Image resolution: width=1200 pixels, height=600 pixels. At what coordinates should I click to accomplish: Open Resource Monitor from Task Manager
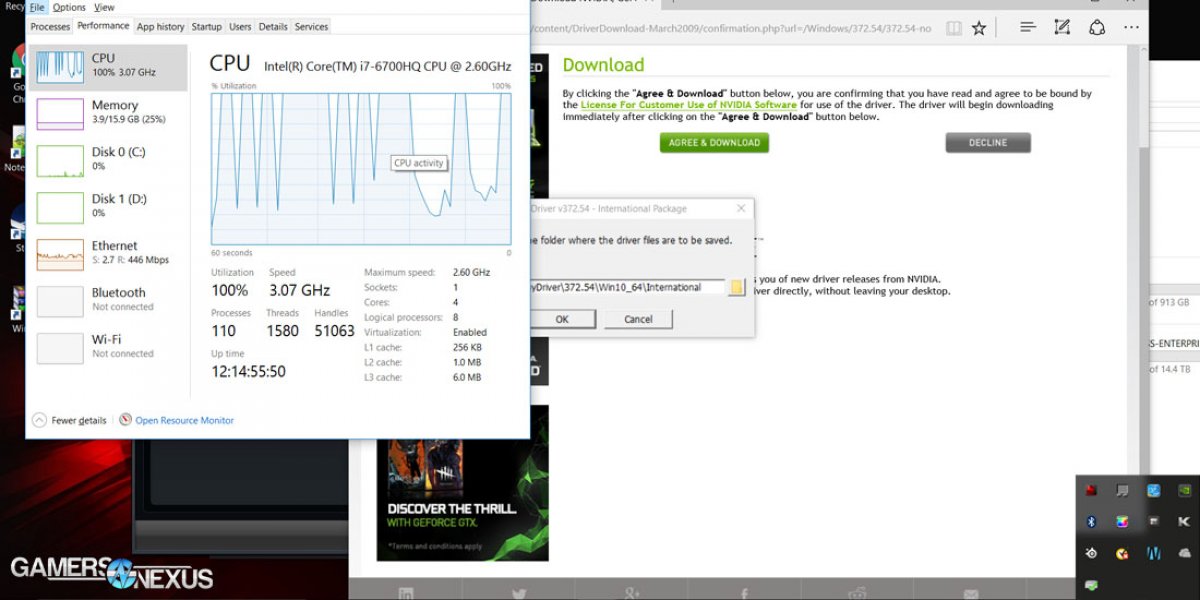183,420
